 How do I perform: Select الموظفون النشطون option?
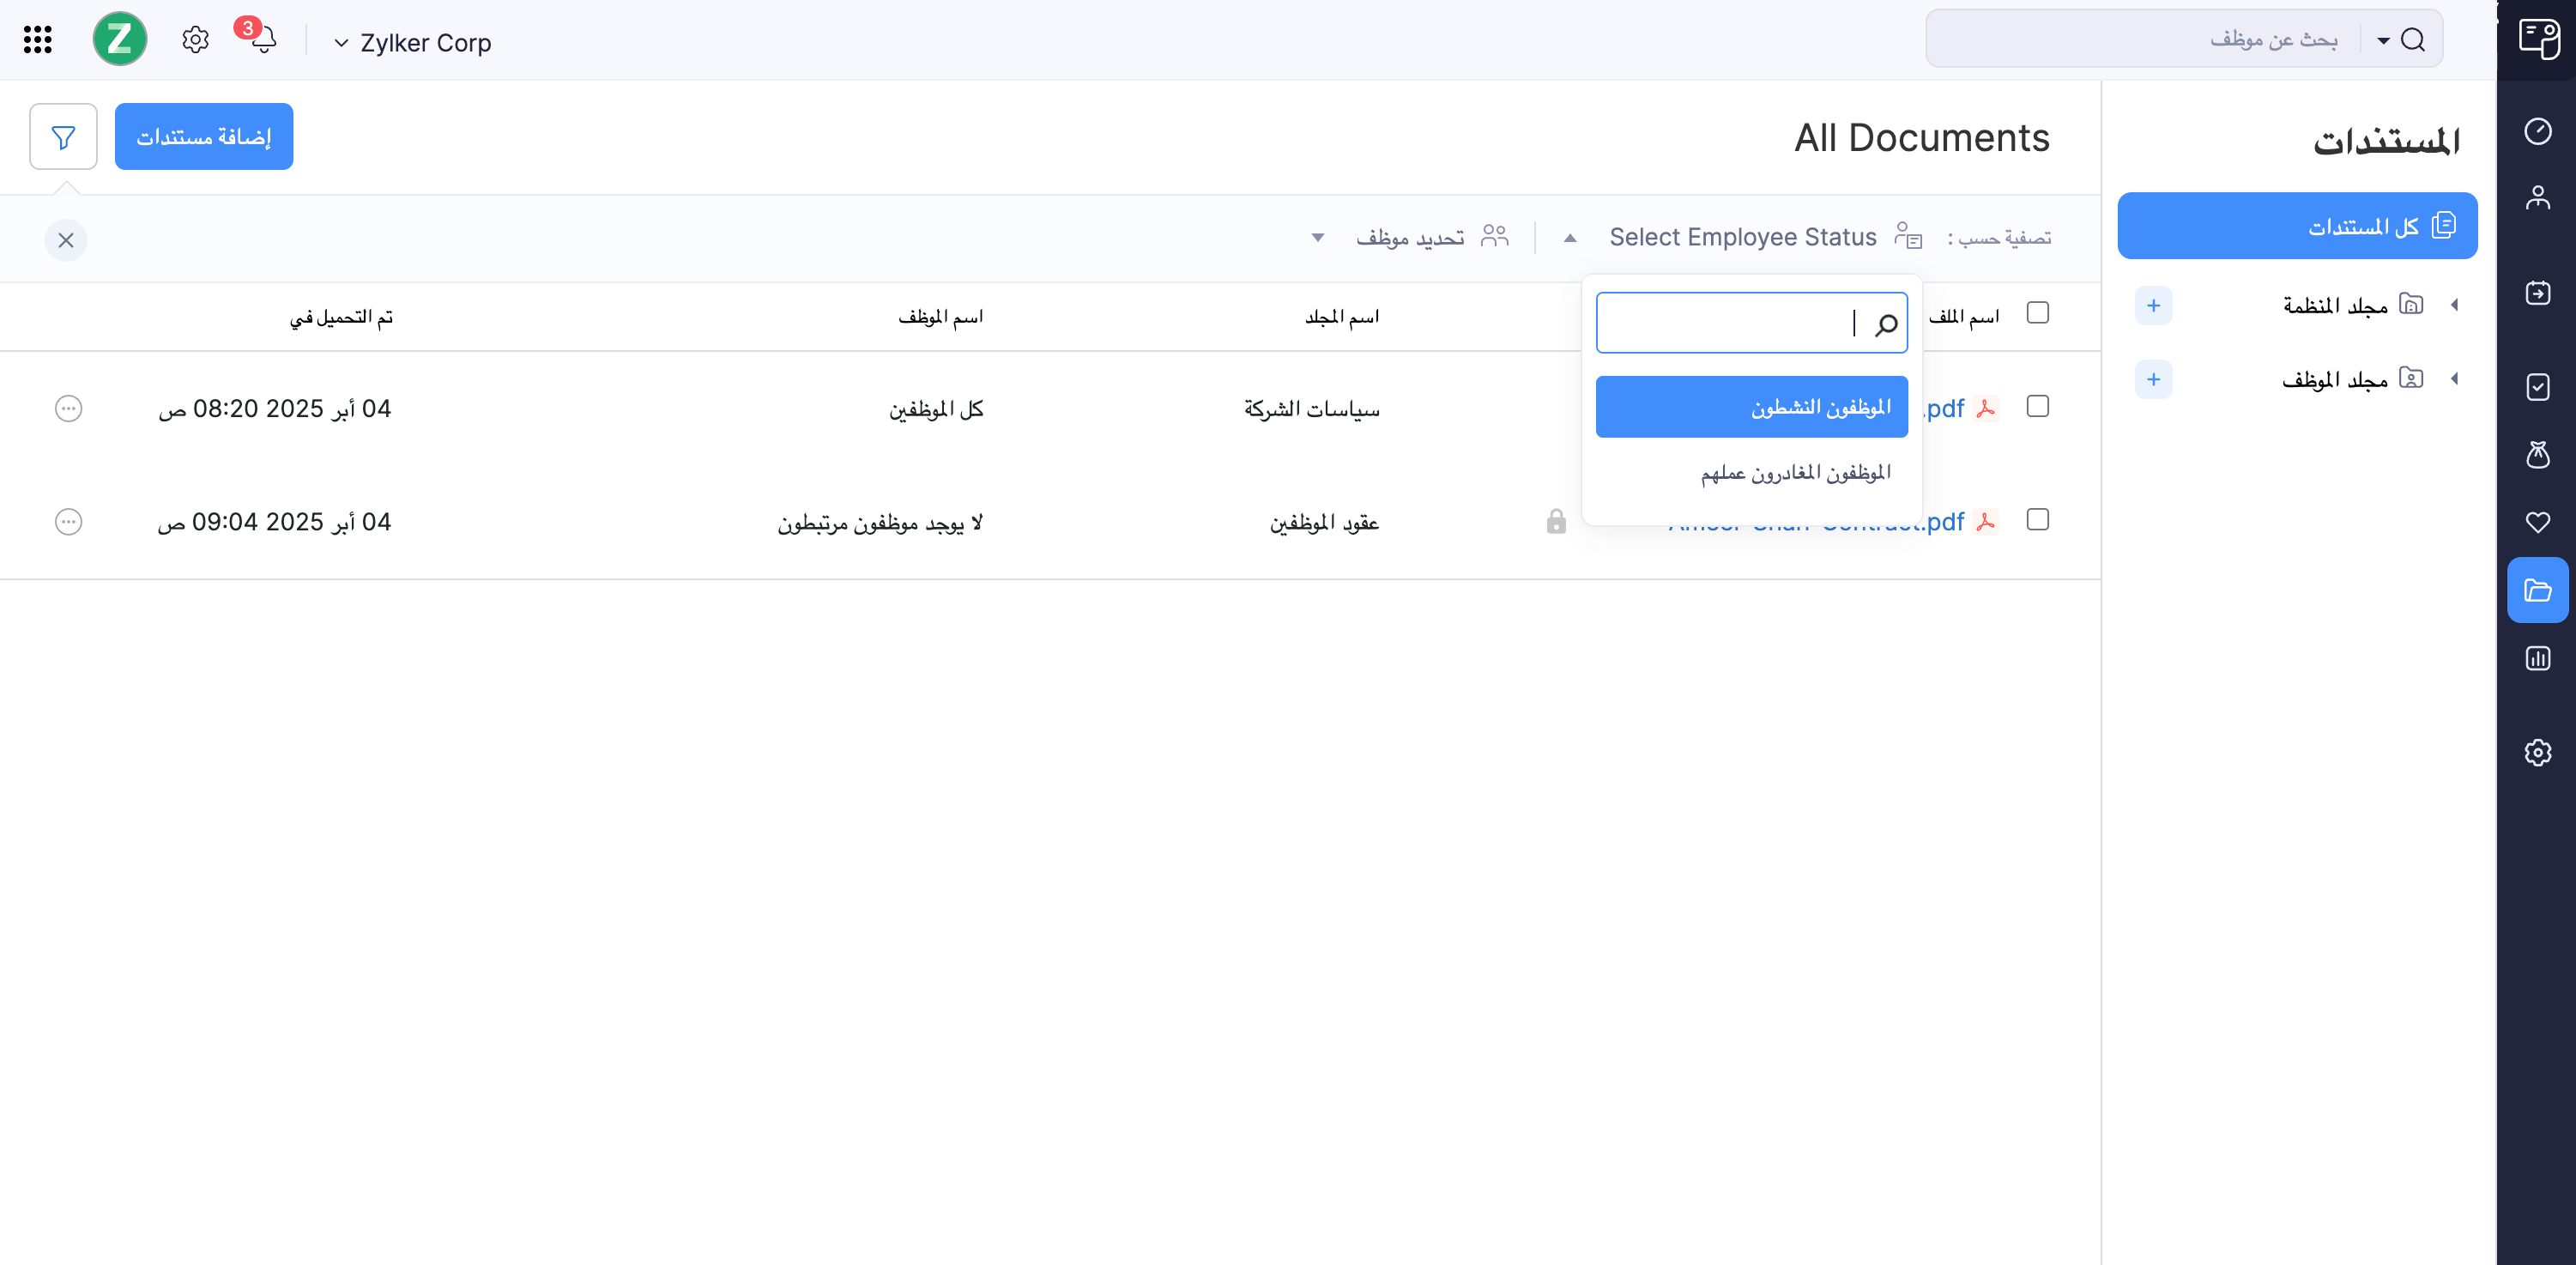pos(1751,407)
